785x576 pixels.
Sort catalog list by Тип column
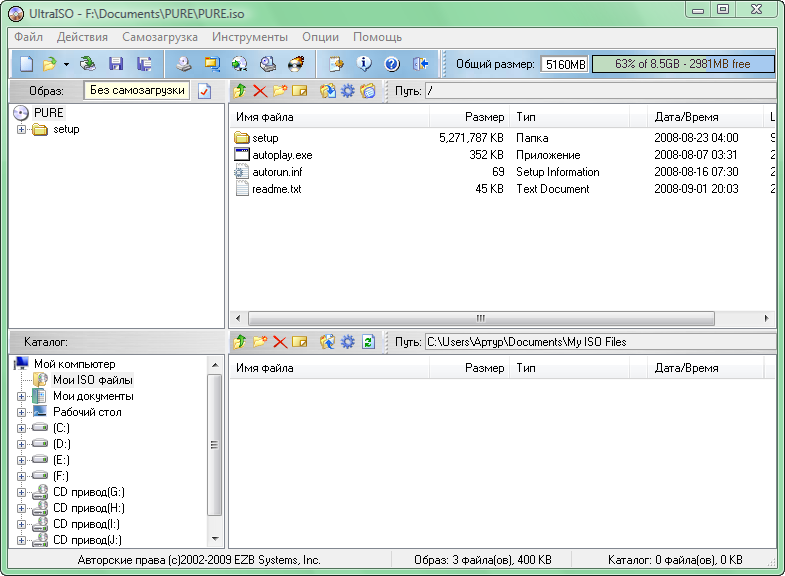click(x=569, y=368)
